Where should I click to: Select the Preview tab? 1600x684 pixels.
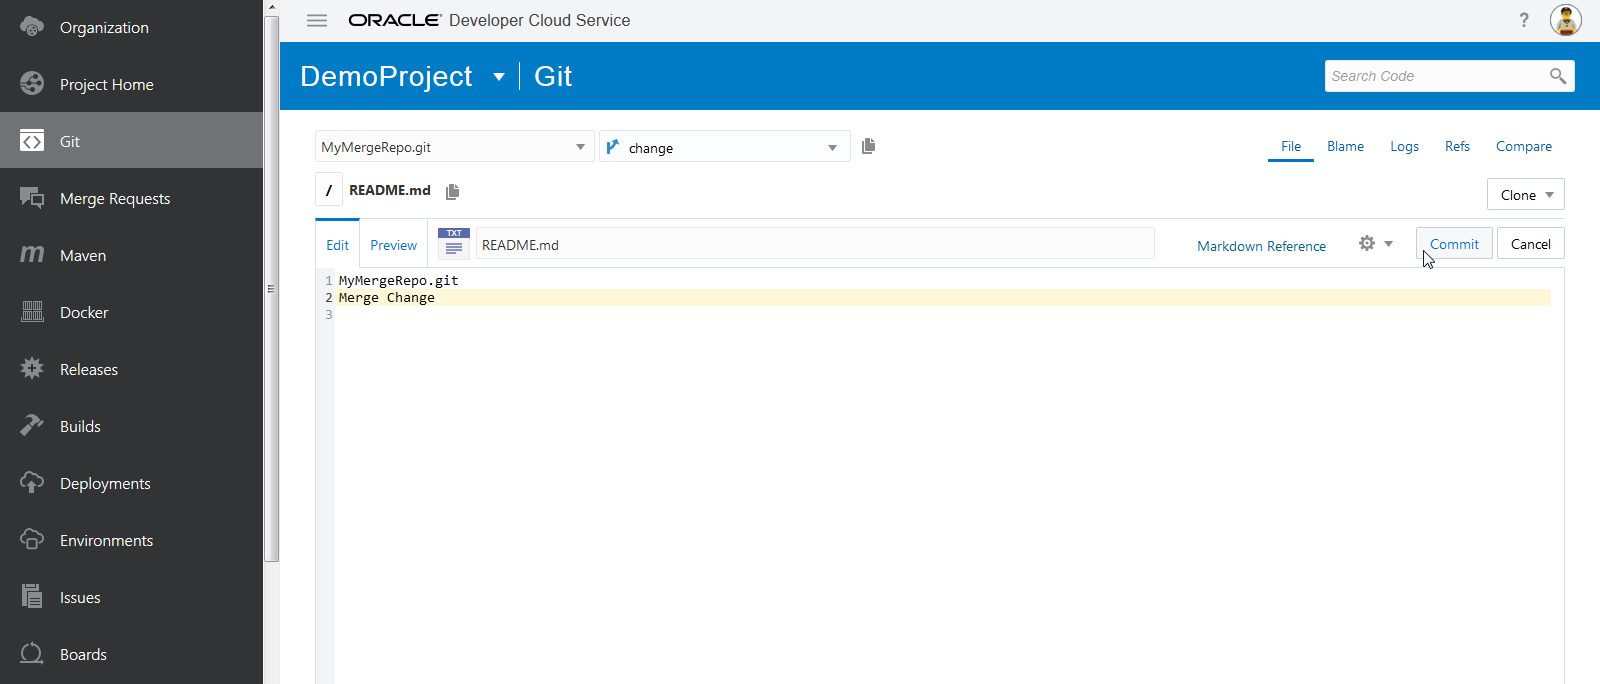pyautogui.click(x=393, y=244)
